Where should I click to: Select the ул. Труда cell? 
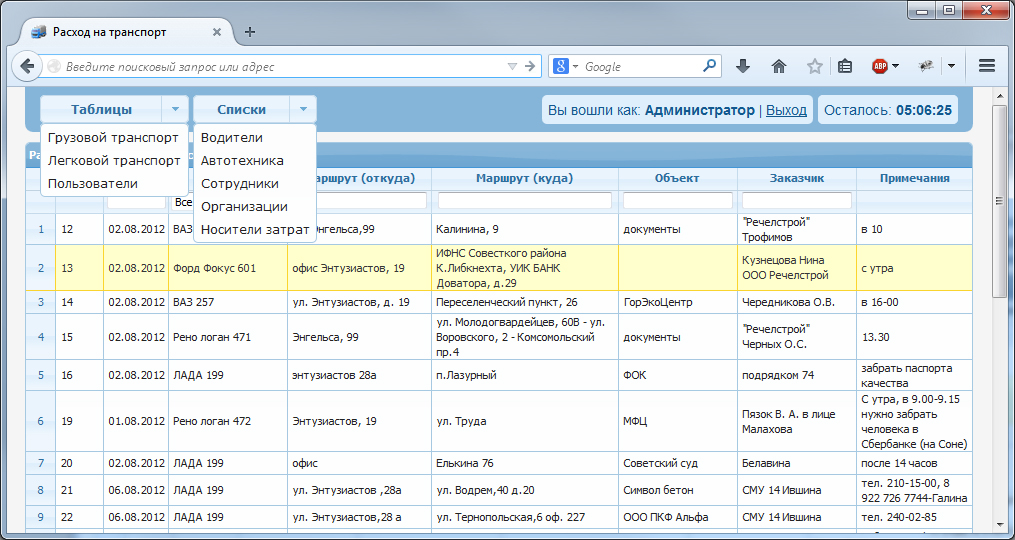pos(525,422)
